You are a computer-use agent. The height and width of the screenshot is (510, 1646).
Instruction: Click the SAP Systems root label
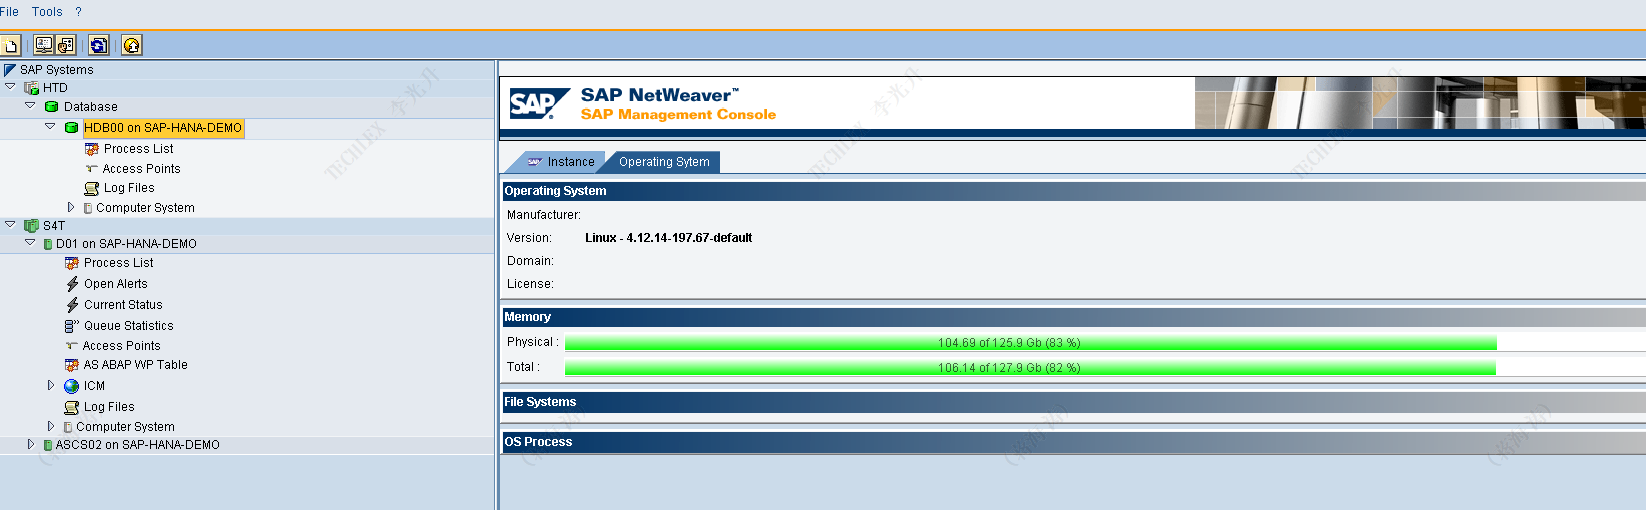point(56,70)
